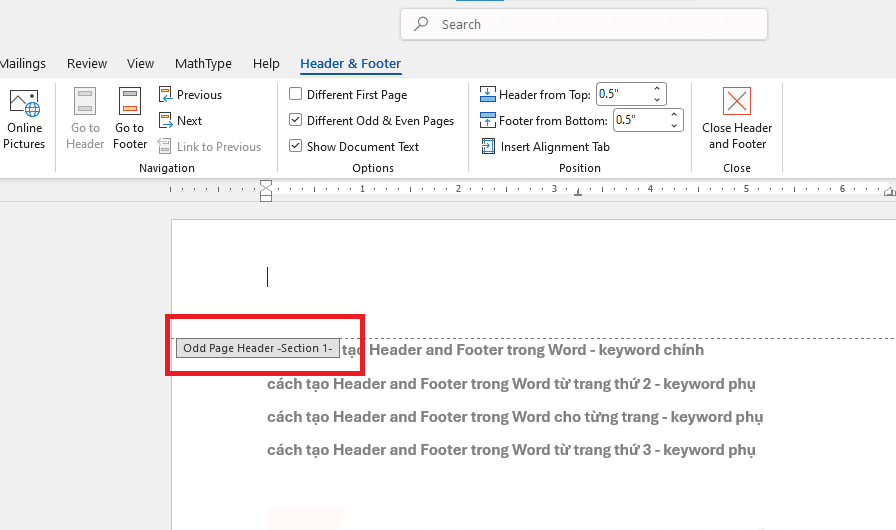Image resolution: width=896 pixels, height=530 pixels.
Task: Open the Help tab
Action: (x=266, y=63)
